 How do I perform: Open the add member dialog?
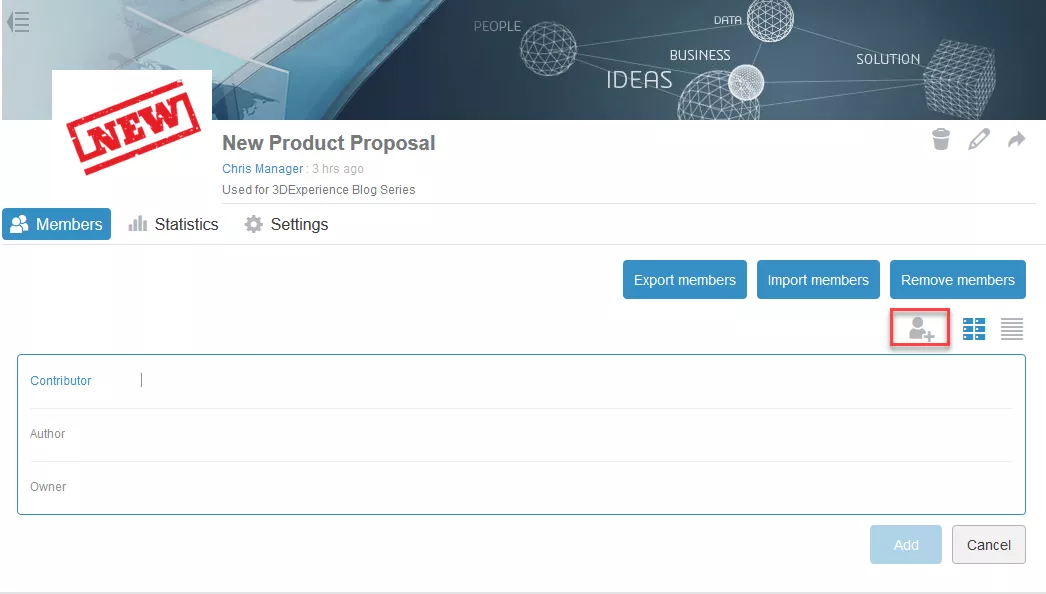[x=918, y=328]
